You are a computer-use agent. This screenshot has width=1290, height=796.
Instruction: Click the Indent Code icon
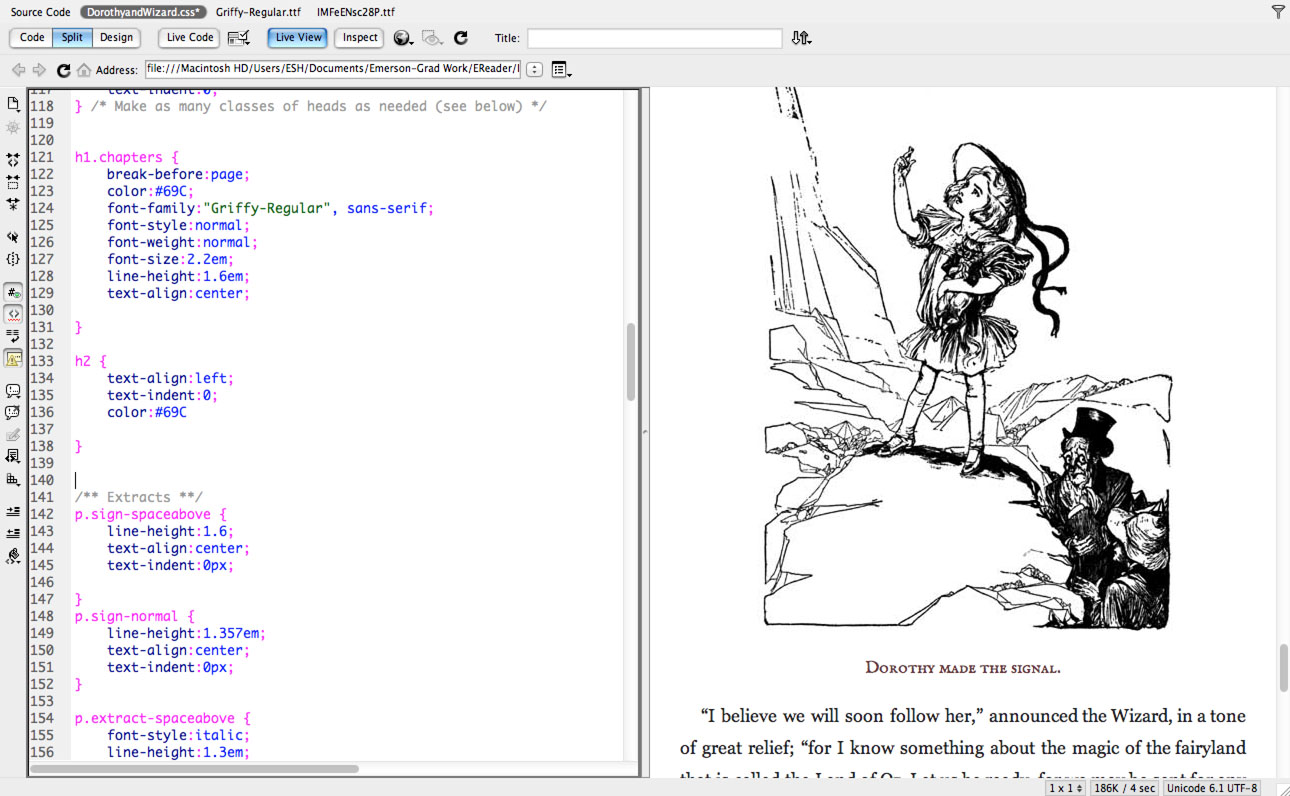click(13, 511)
